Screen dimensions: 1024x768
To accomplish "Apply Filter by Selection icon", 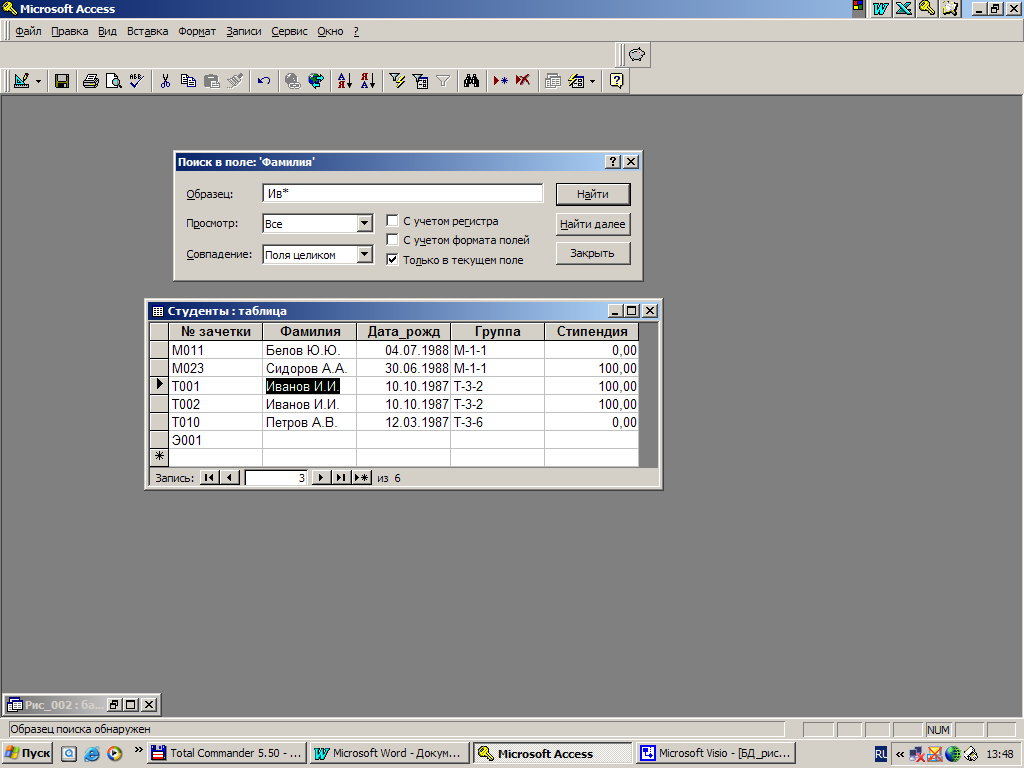I will click(397, 81).
